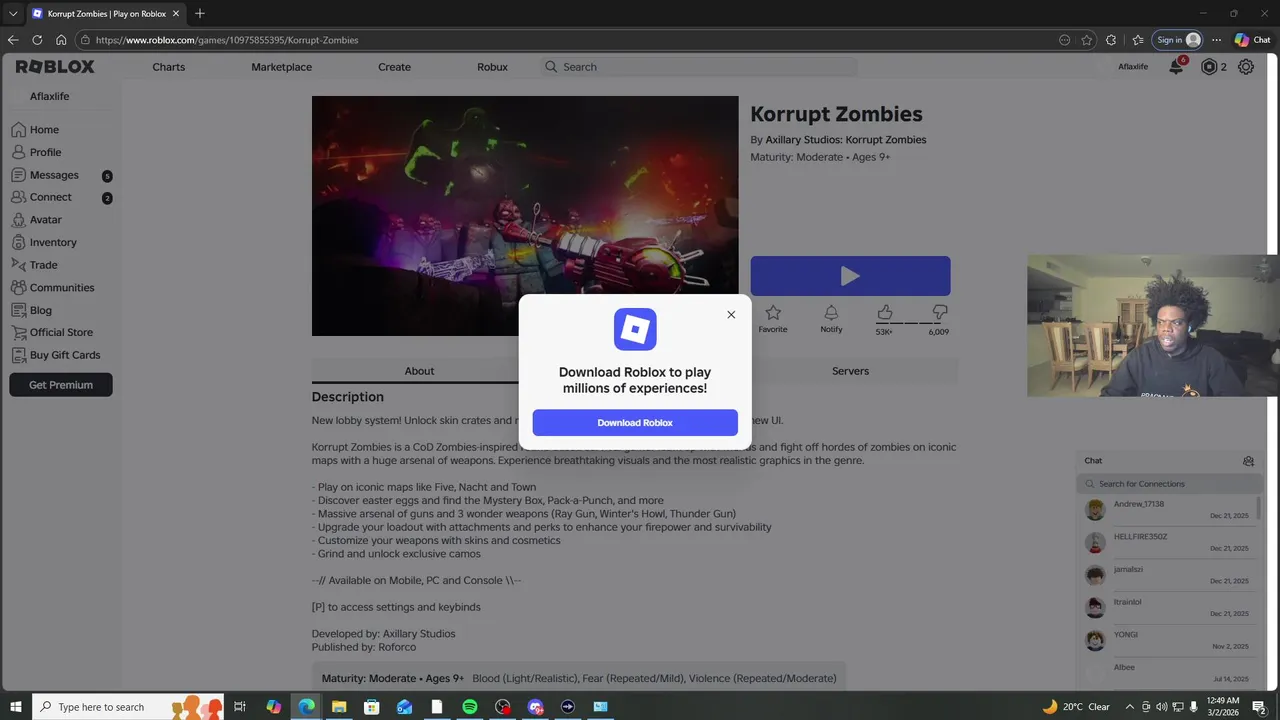Click the Roblox logo in the popup

(635, 329)
